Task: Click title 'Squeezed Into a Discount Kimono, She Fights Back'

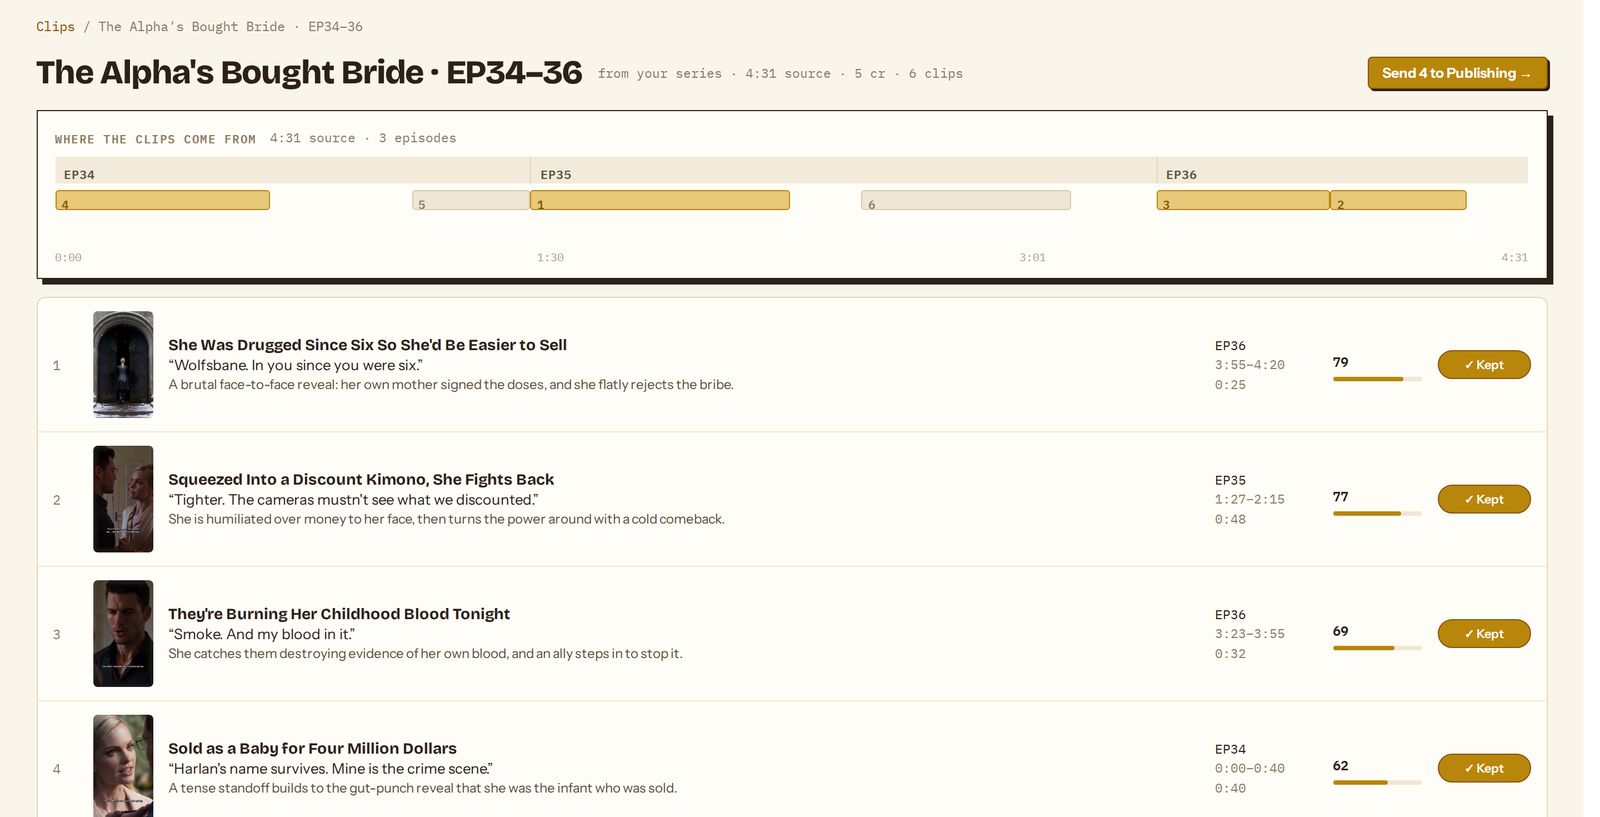Action: [x=361, y=480]
